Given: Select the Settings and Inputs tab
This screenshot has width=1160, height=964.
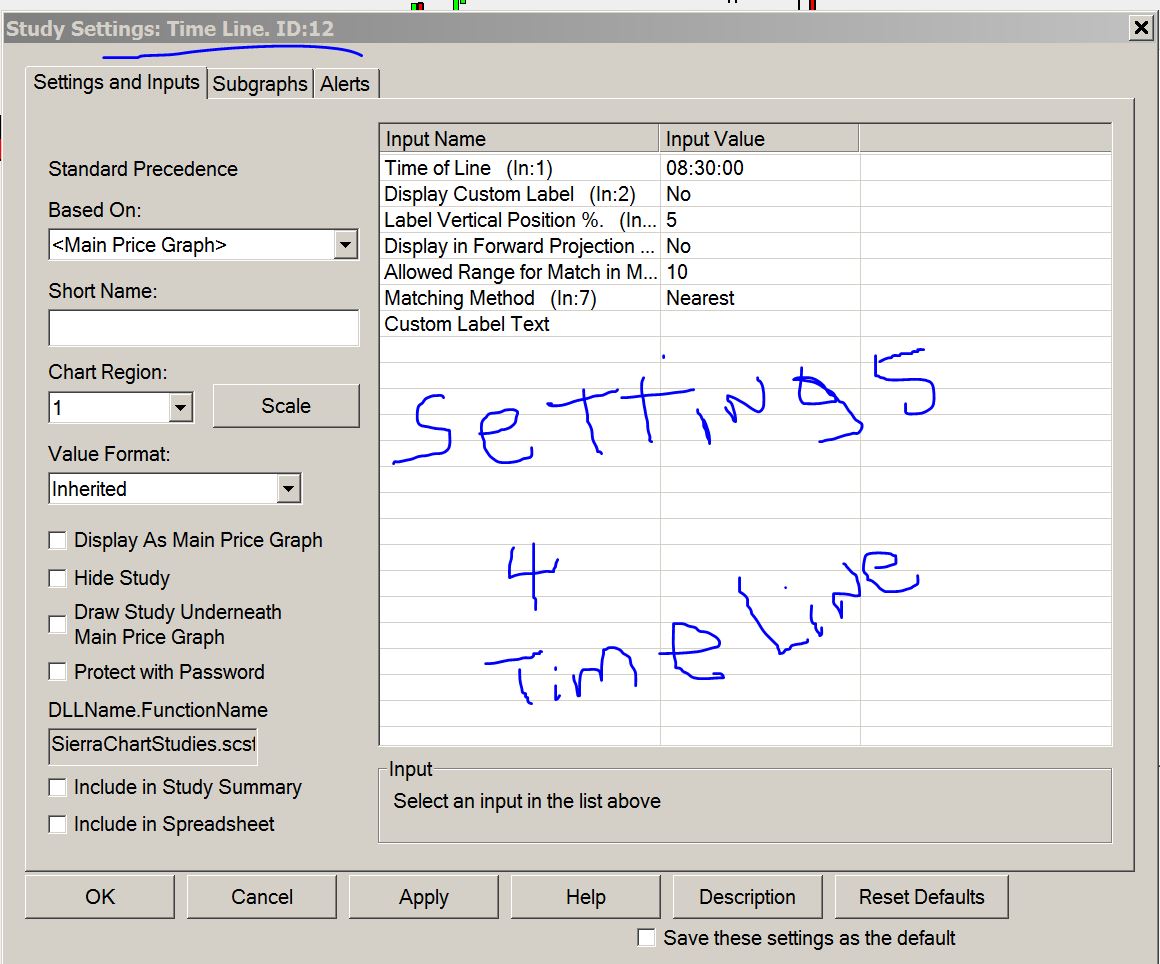Looking at the screenshot, I should 116,82.
